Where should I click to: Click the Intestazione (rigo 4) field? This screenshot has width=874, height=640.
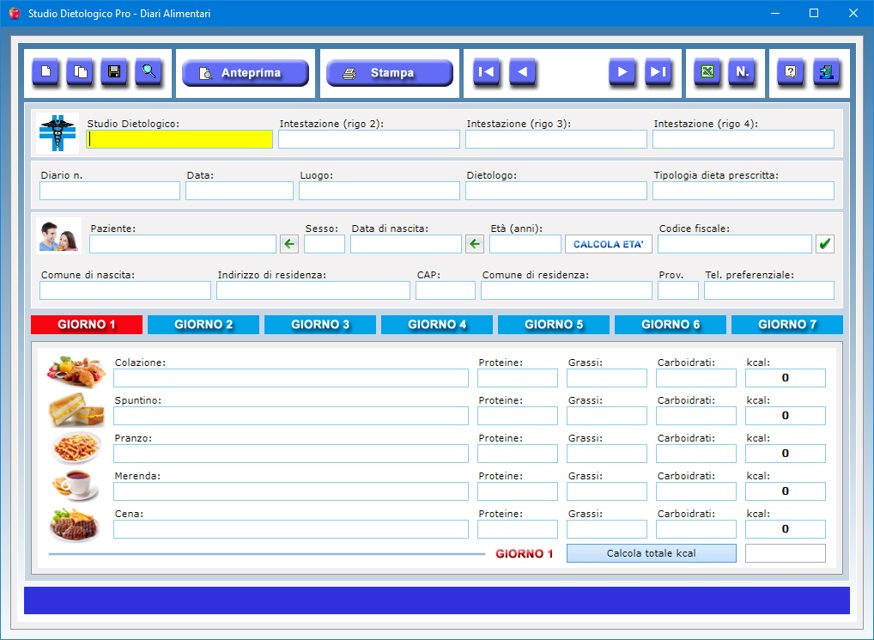tap(744, 139)
